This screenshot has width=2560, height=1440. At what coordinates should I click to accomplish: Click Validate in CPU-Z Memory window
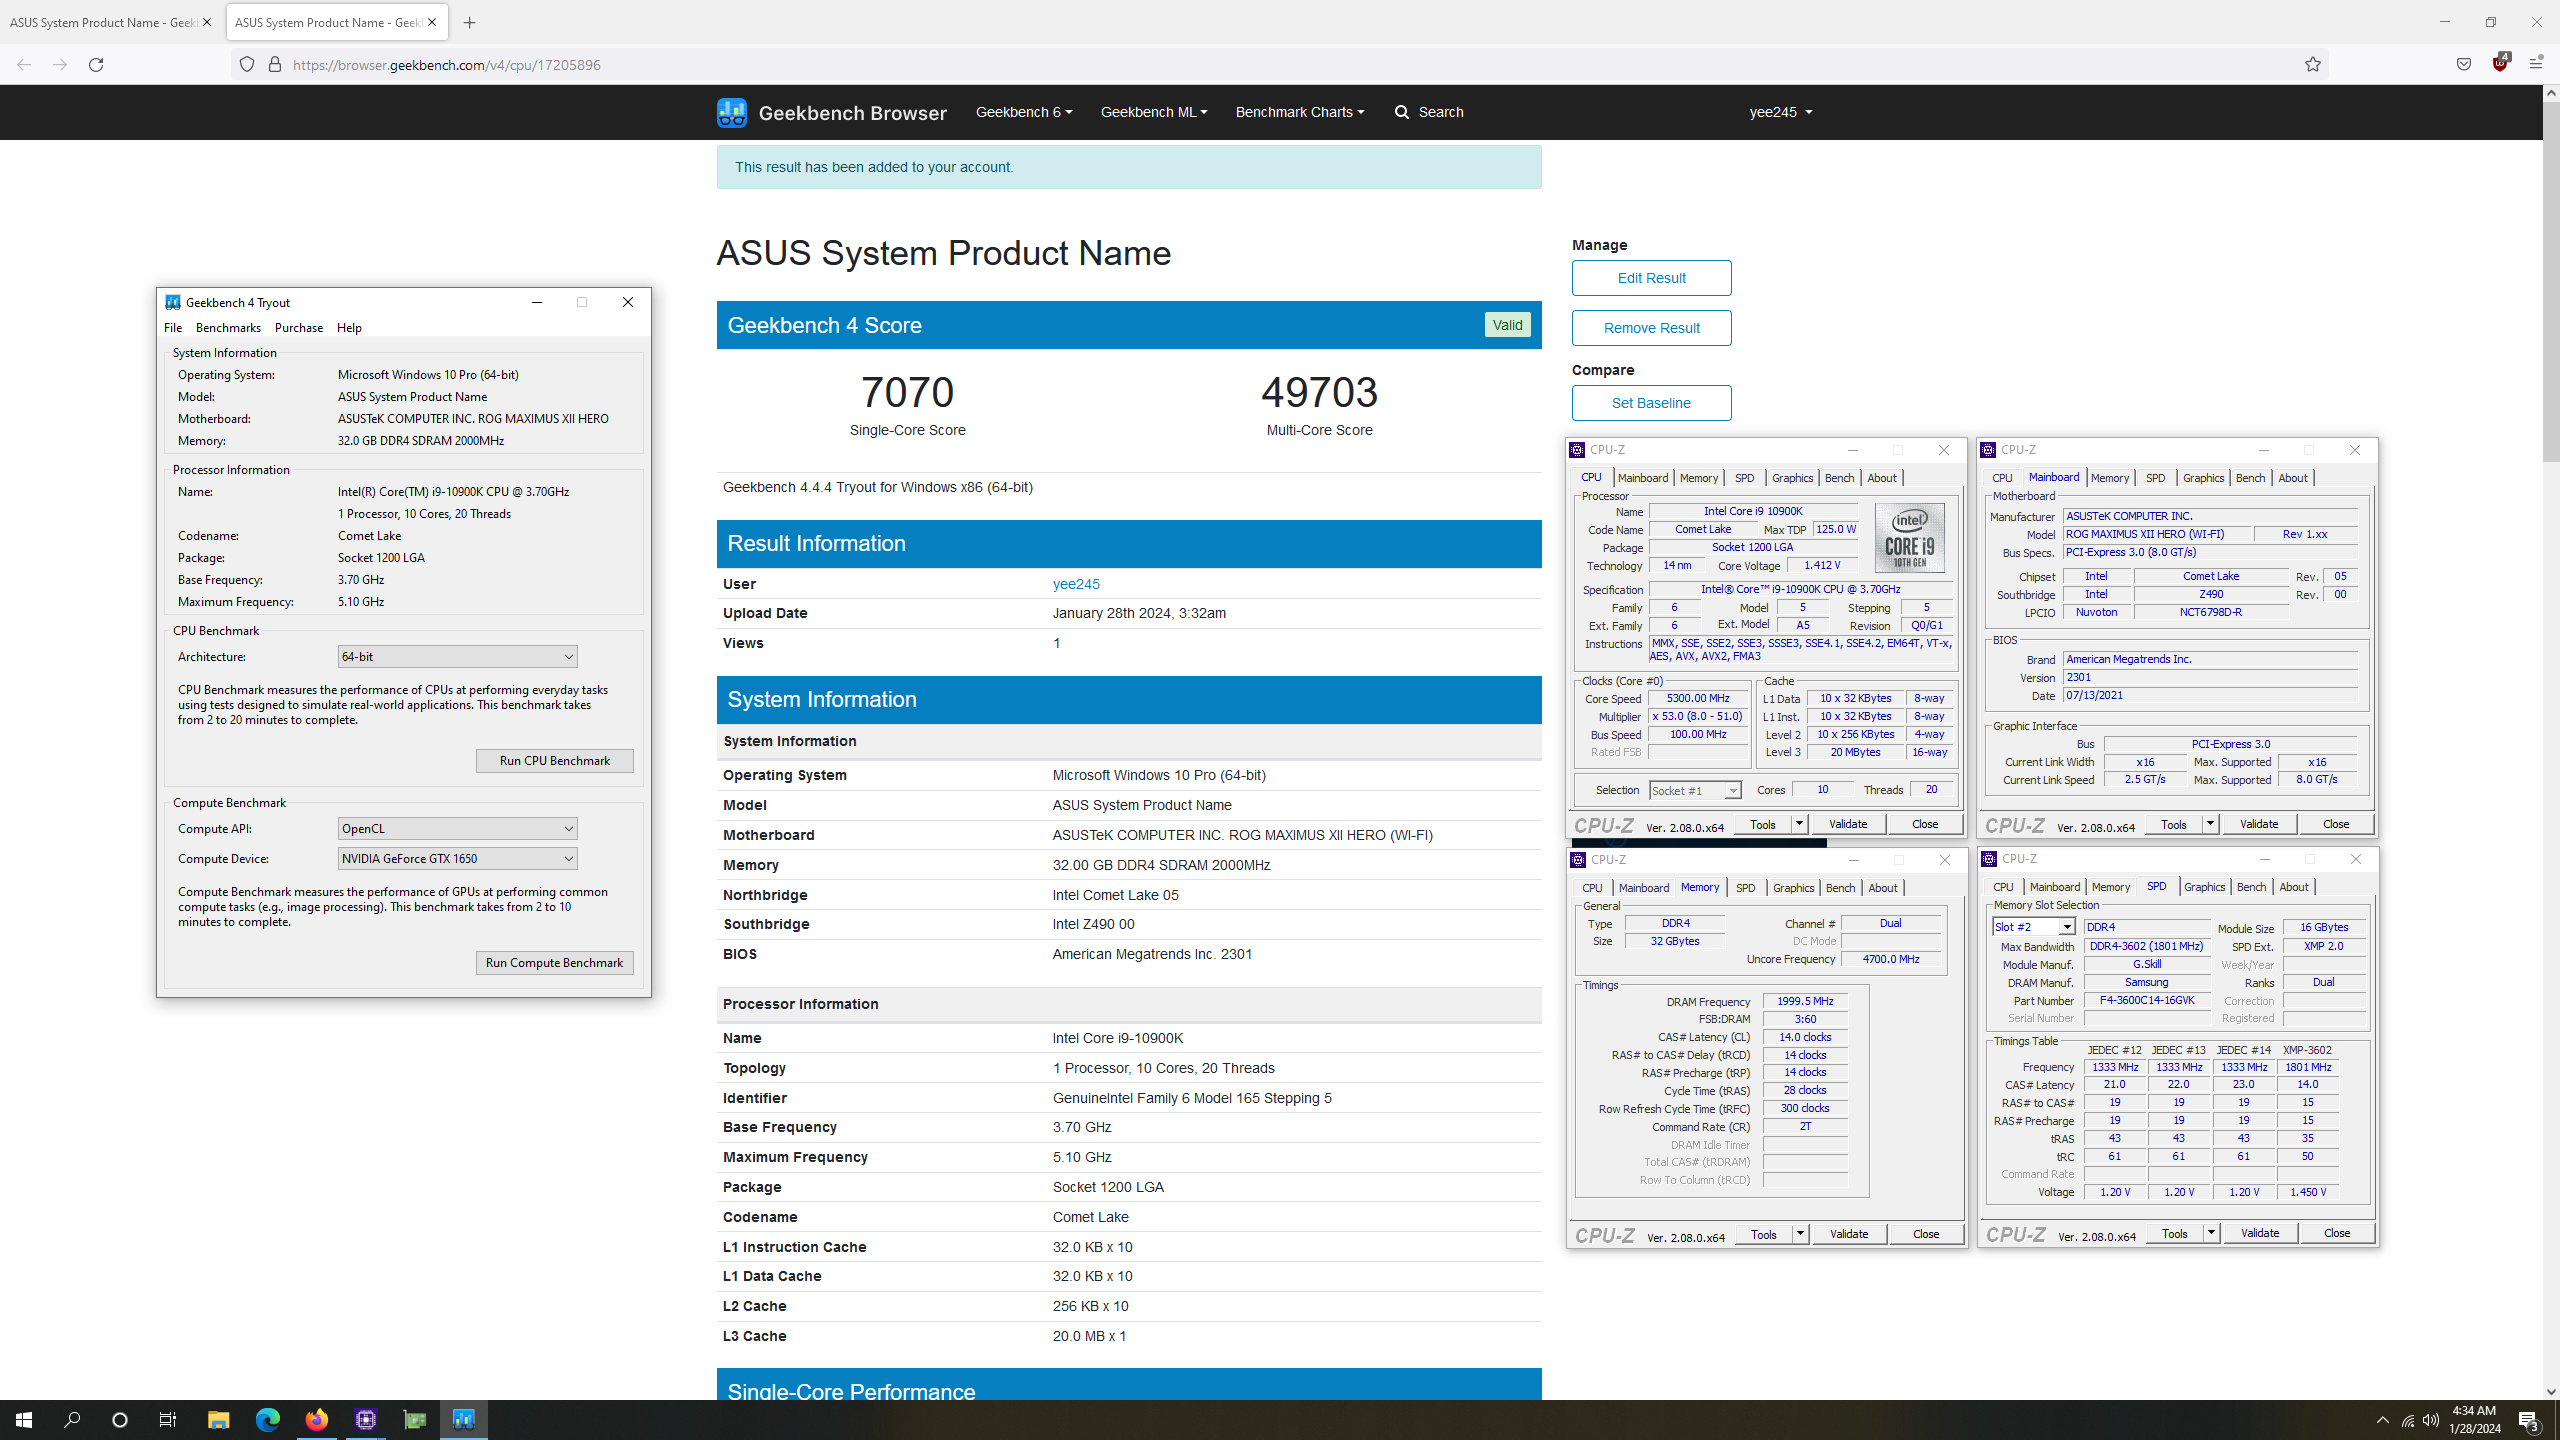(1848, 1234)
